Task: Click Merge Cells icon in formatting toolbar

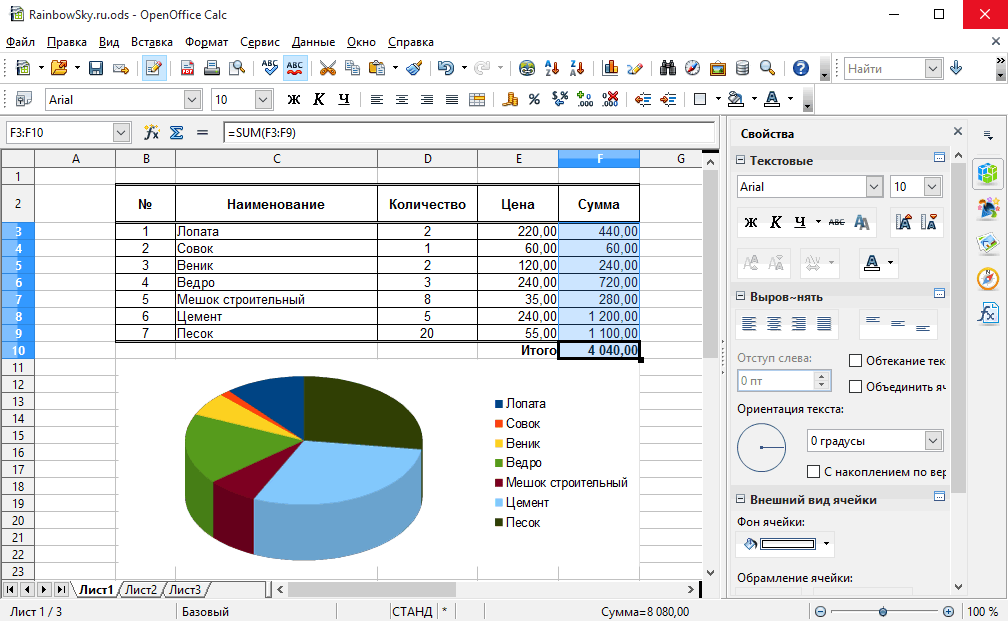Action: tap(477, 100)
